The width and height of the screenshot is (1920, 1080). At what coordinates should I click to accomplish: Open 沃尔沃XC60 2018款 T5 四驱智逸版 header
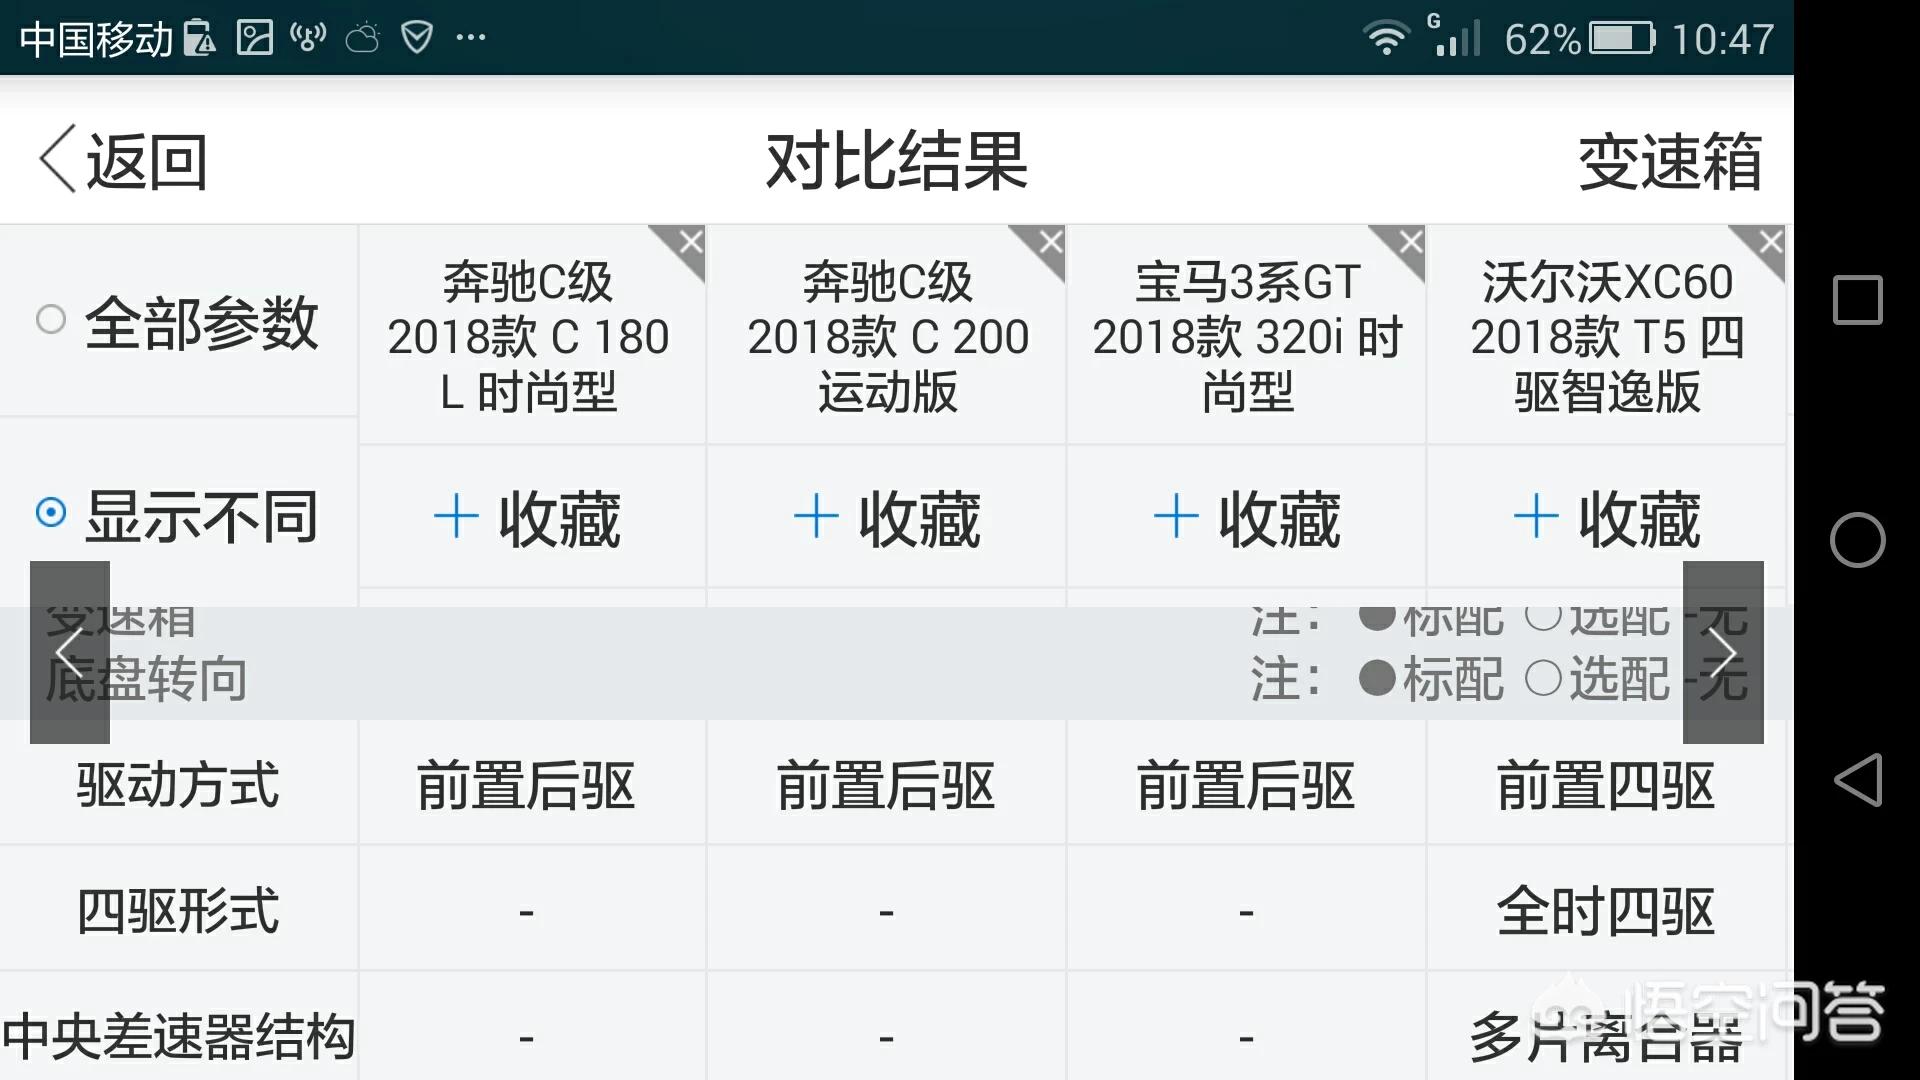point(1607,337)
